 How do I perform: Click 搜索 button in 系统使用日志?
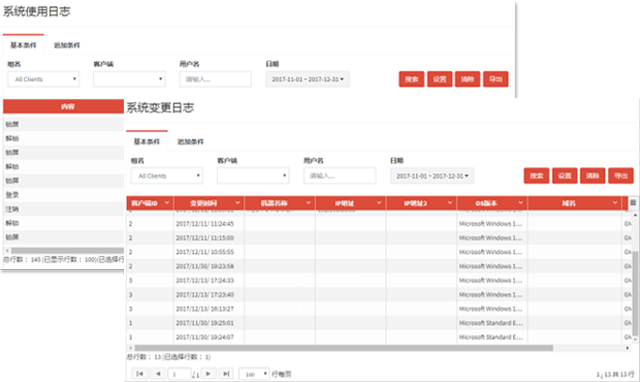pyautogui.click(x=411, y=79)
